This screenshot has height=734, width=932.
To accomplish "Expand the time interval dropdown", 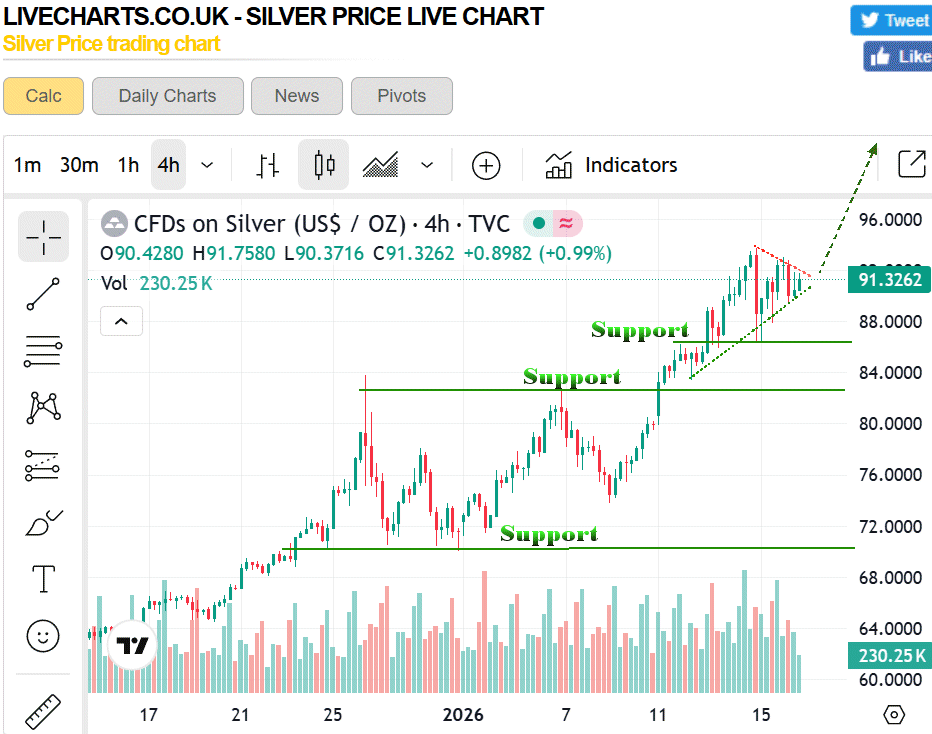I will [x=207, y=165].
